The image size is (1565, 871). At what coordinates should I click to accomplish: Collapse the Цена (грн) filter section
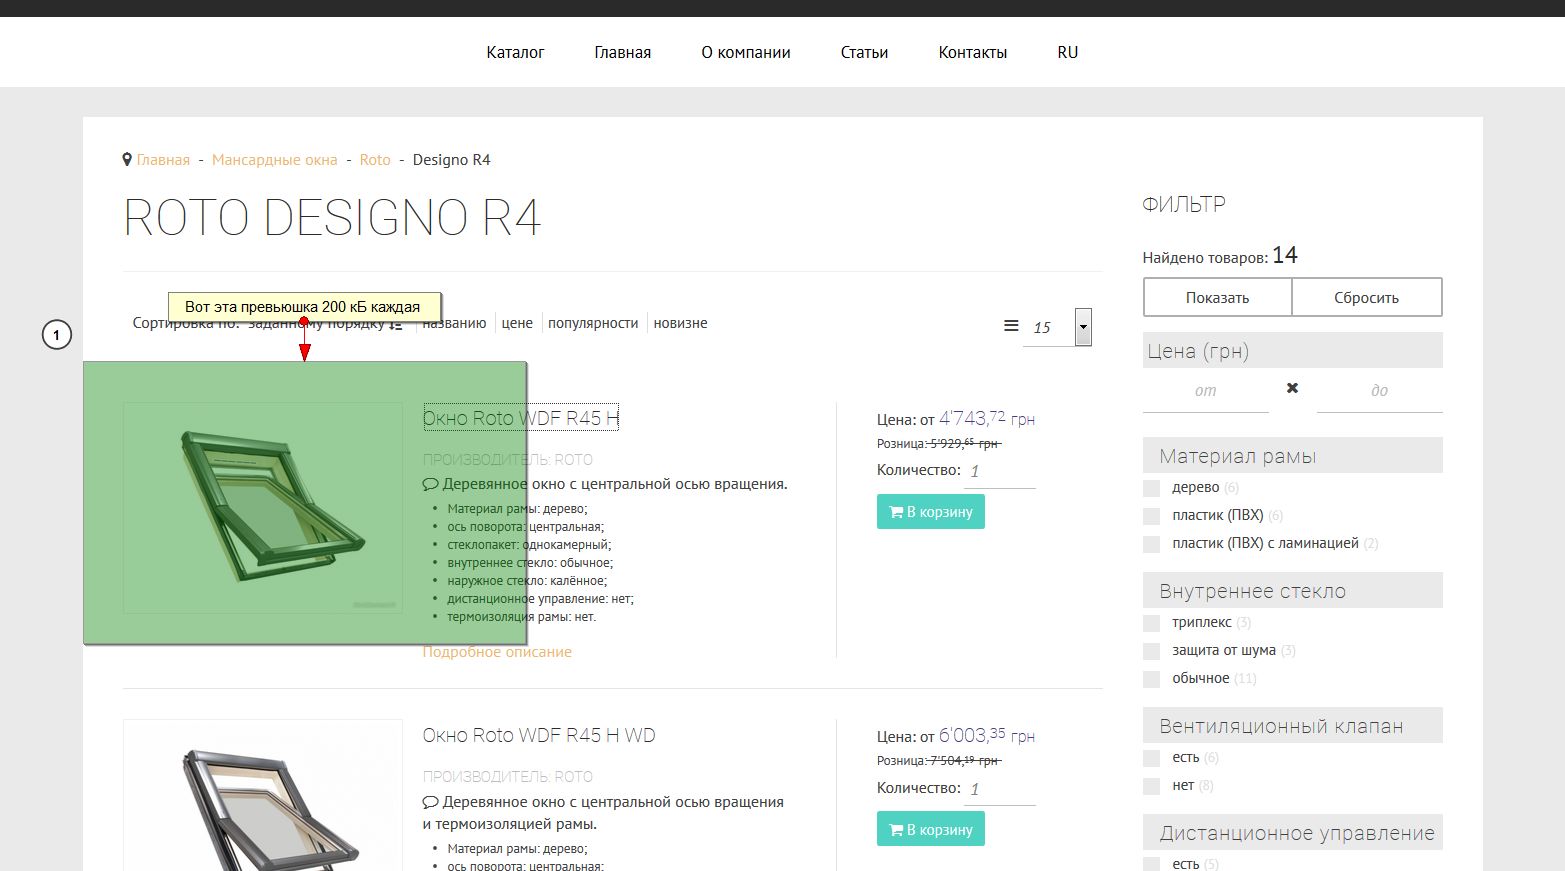pos(1292,351)
